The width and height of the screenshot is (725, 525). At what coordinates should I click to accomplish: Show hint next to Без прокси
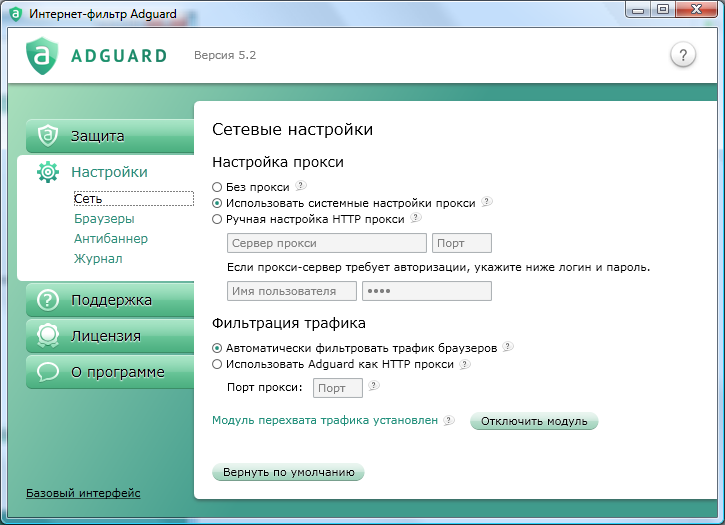coord(301,185)
